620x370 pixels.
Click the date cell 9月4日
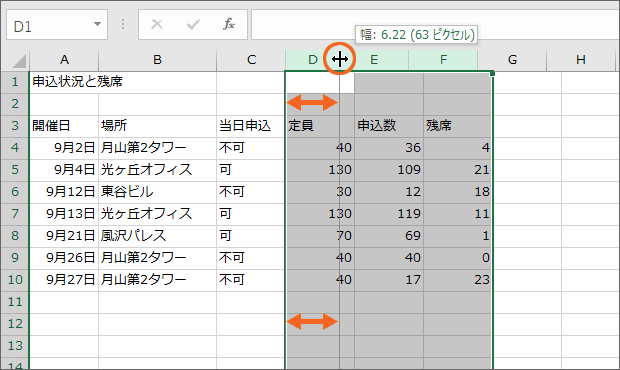64,170
